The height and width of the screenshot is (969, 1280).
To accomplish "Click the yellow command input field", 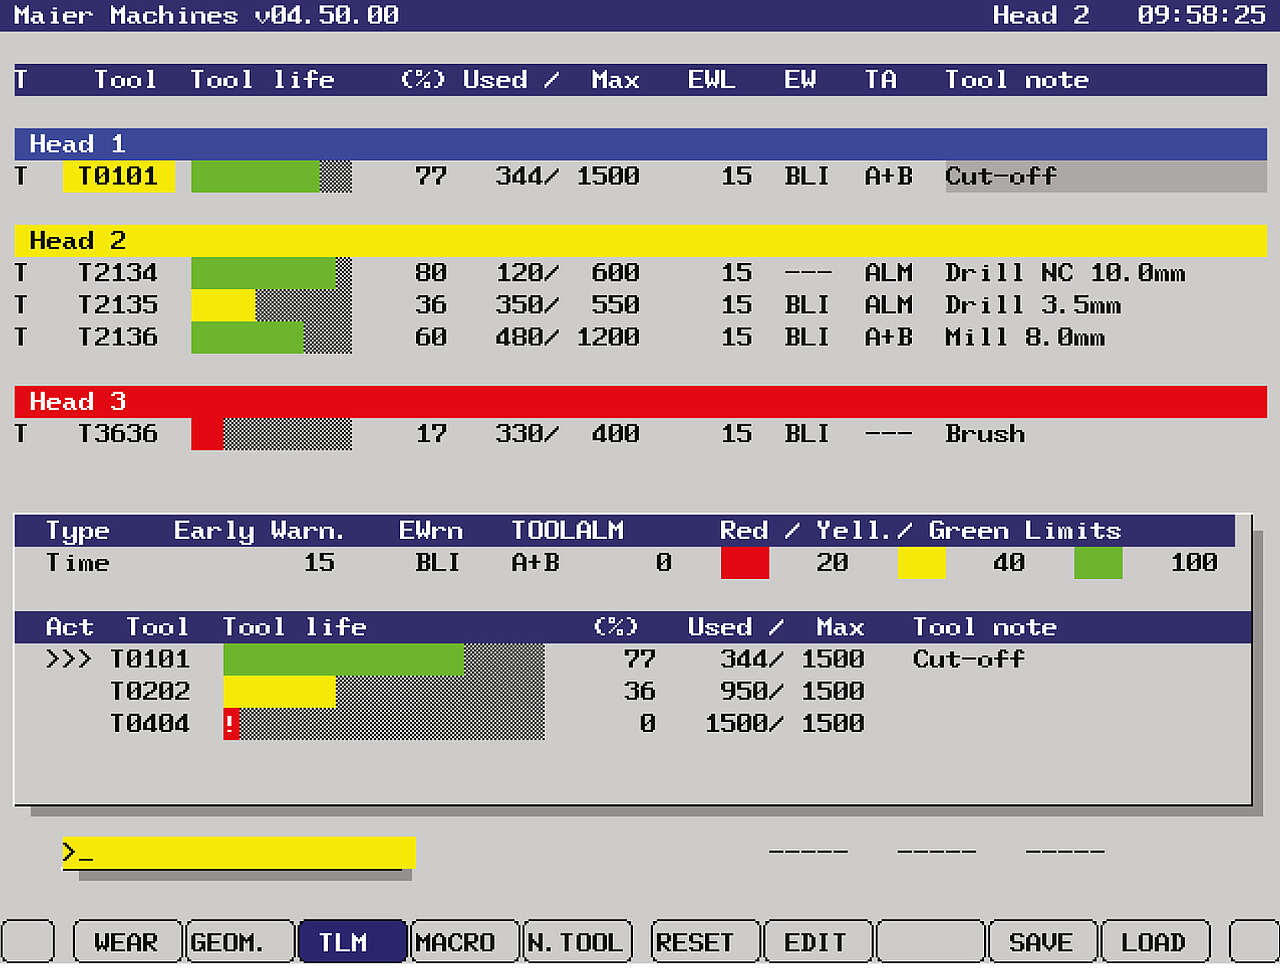I will pyautogui.click(x=238, y=853).
